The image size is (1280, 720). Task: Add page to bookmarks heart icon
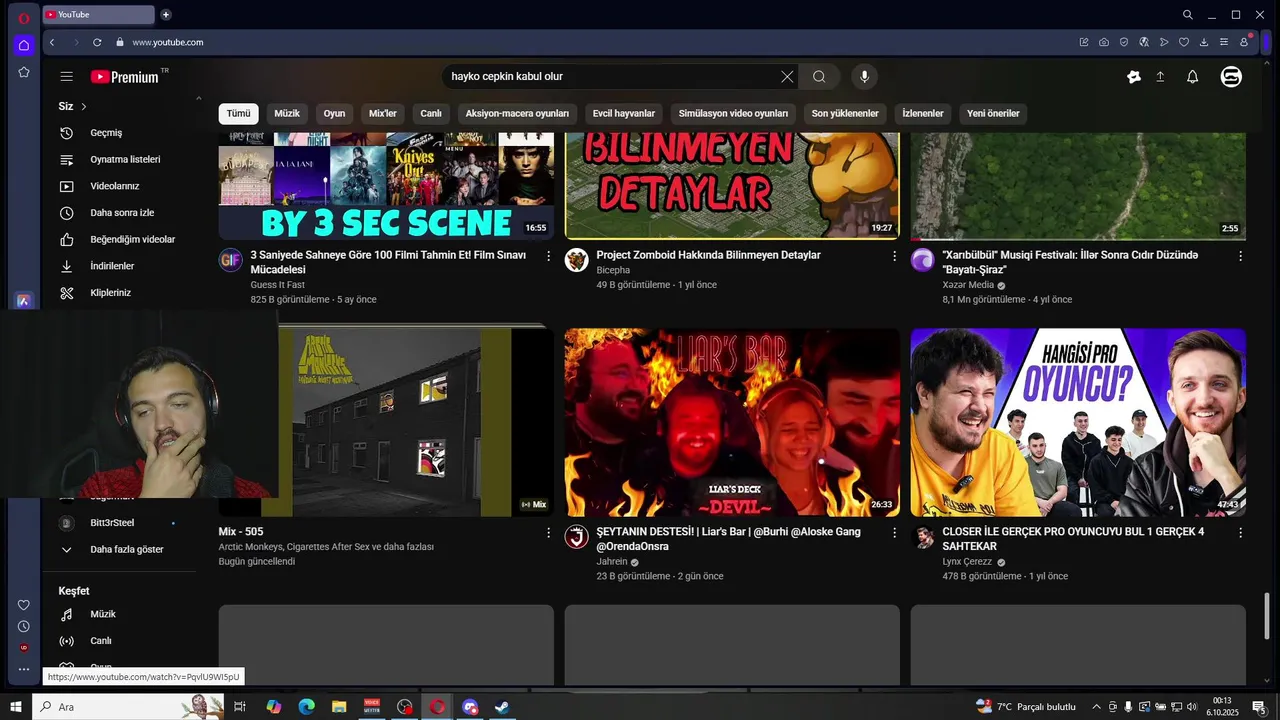[1184, 42]
